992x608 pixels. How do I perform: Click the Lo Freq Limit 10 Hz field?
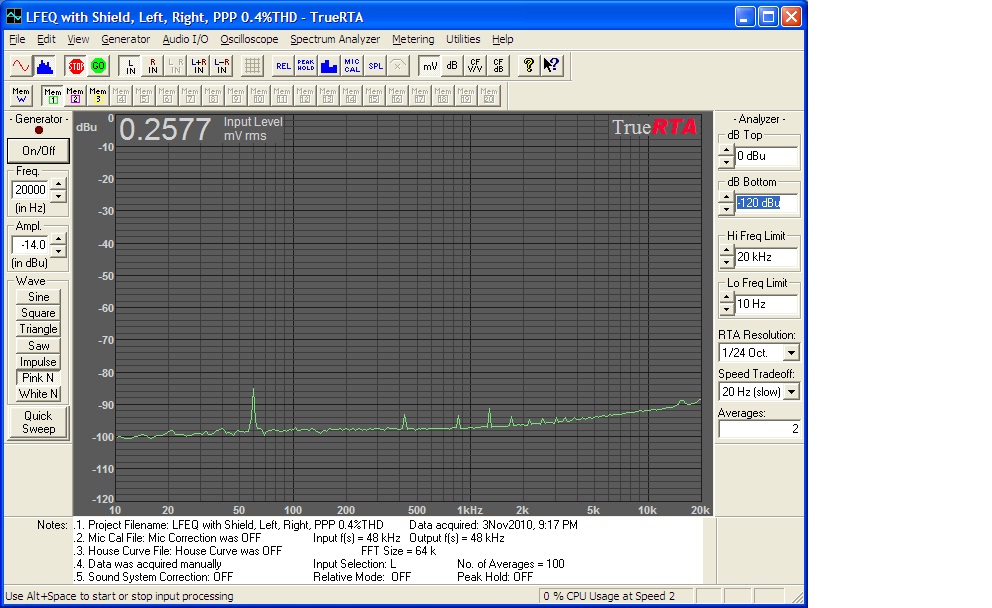tap(766, 304)
